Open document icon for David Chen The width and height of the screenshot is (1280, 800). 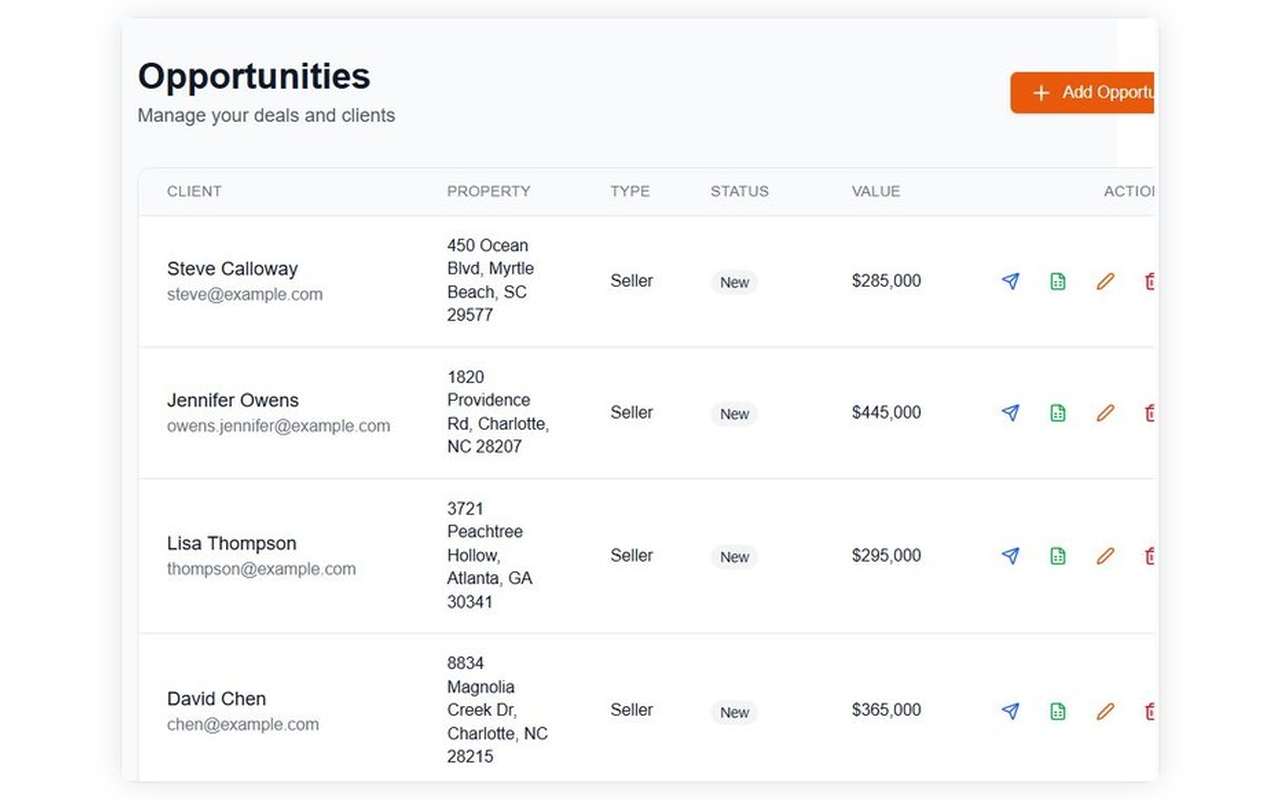tap(1057, 711)
